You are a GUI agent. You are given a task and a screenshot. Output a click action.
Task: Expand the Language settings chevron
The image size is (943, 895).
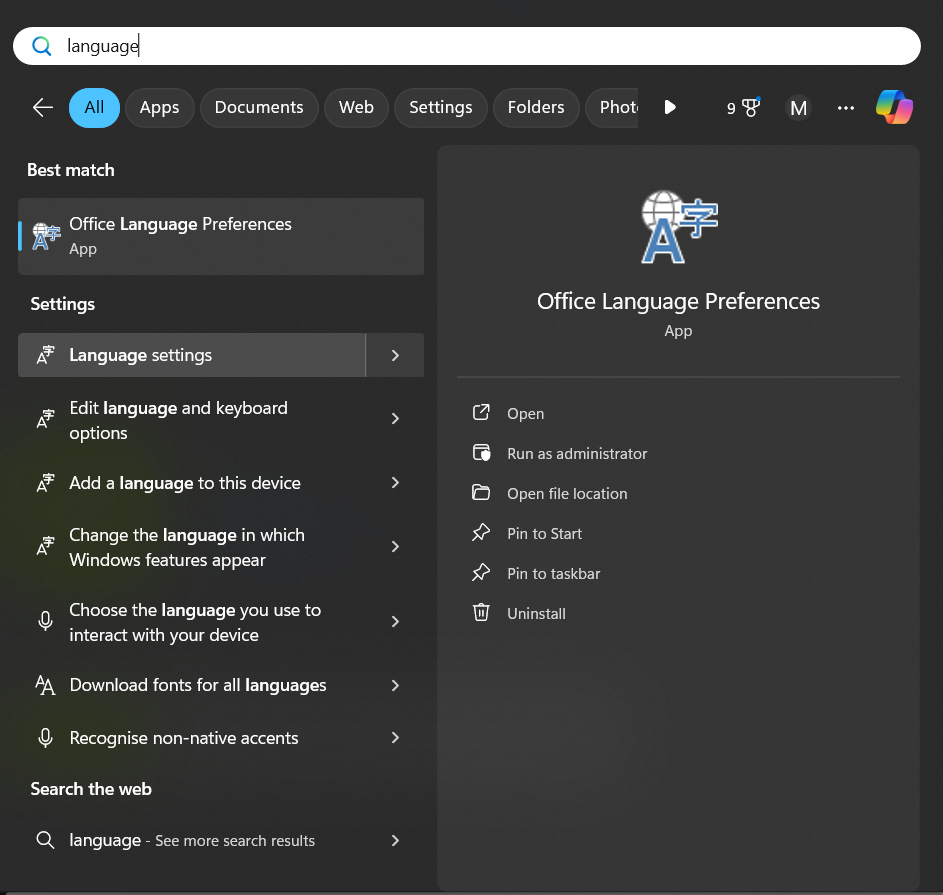click(x=395, y=355)
